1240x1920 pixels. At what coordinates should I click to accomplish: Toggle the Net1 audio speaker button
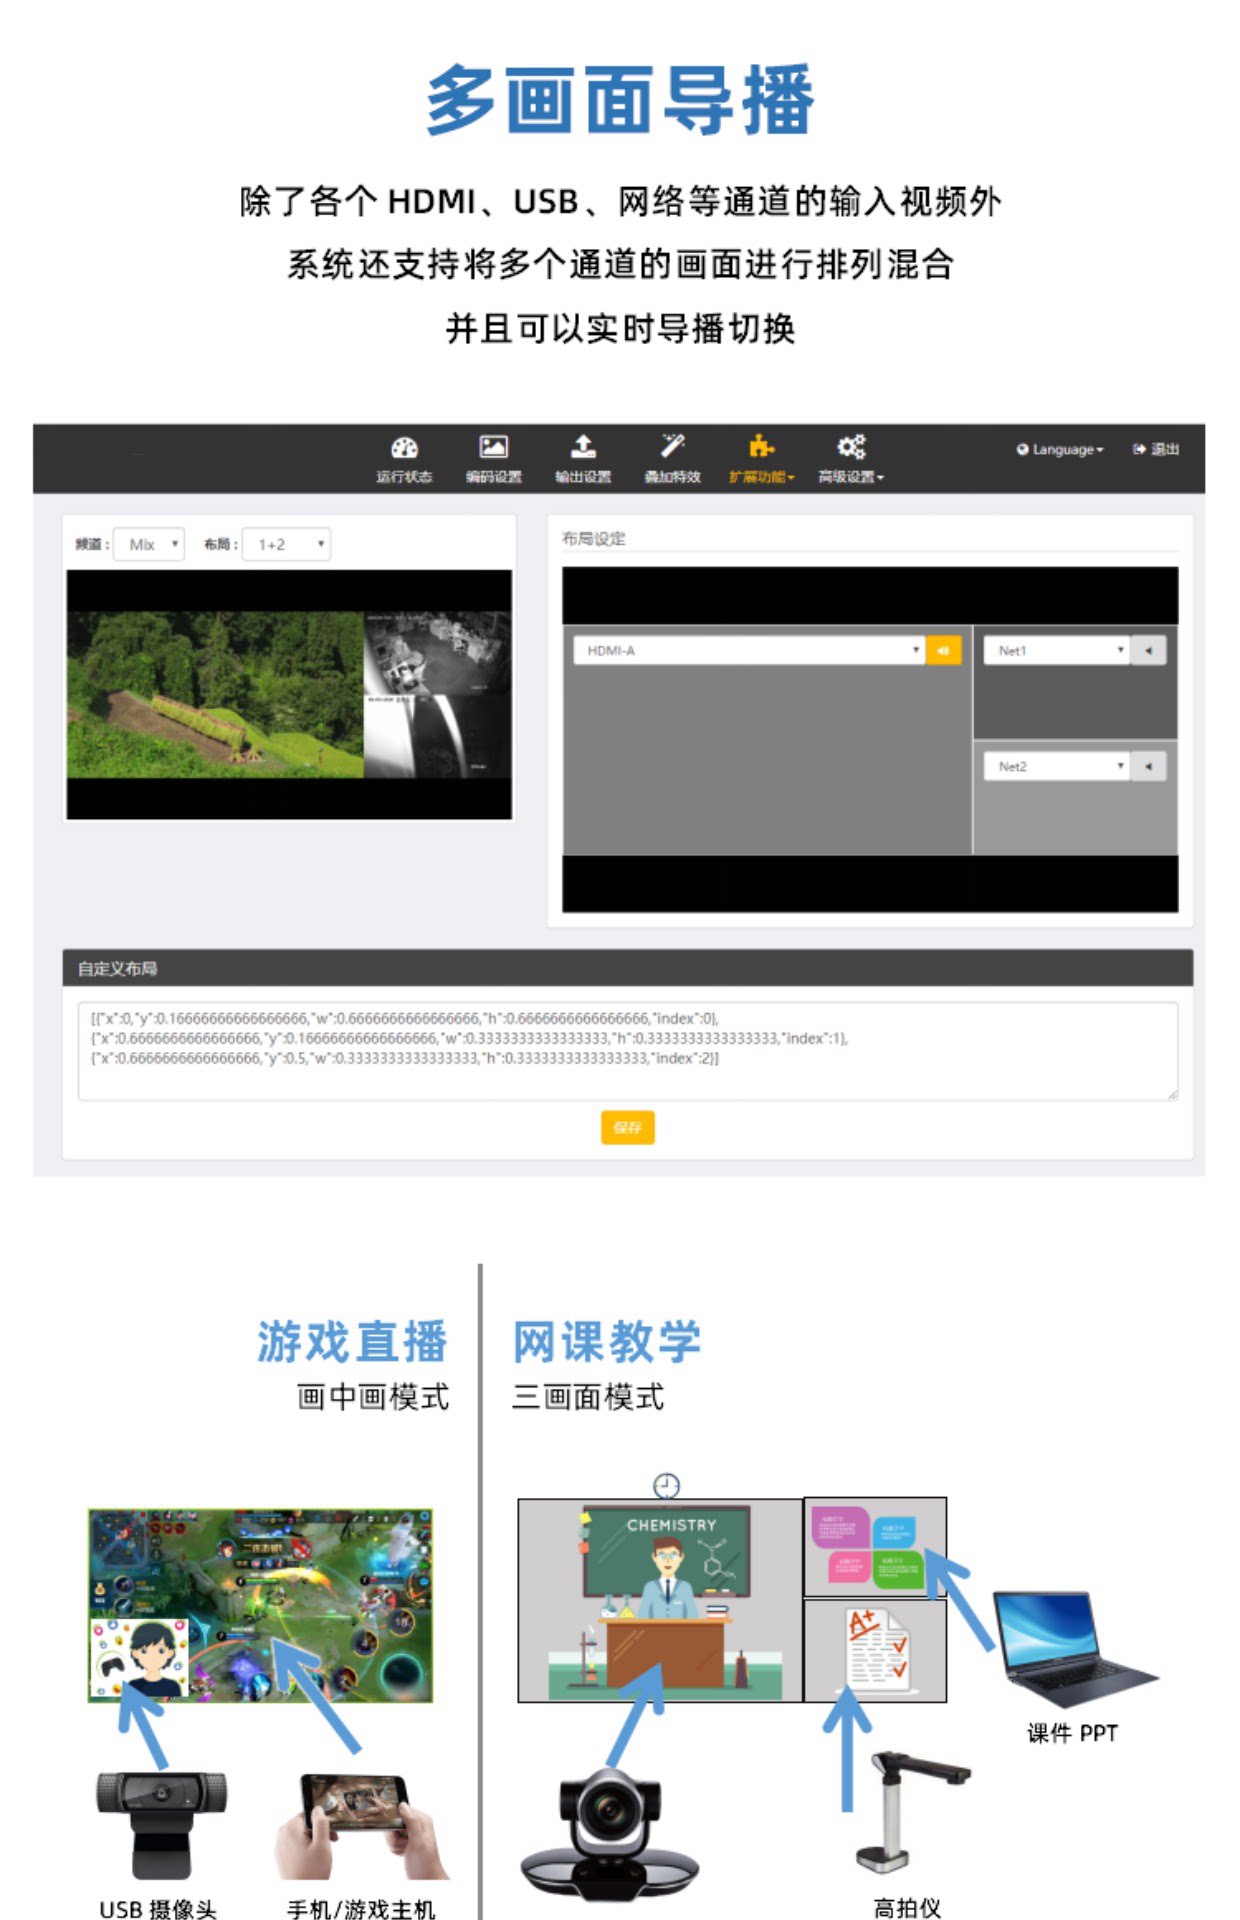tap(1149, 650)
